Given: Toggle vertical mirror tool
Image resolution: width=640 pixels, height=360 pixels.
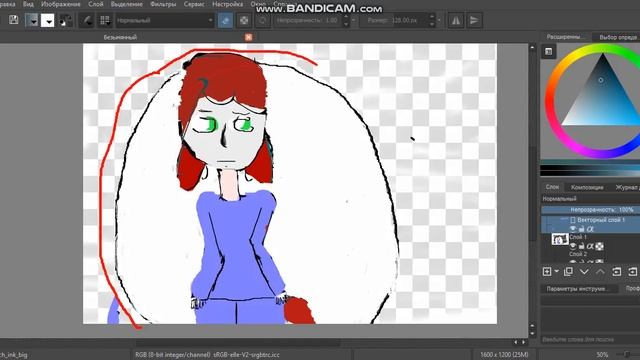Looking at the screenshot, I should pyautogui.click(x=474, y=20).
